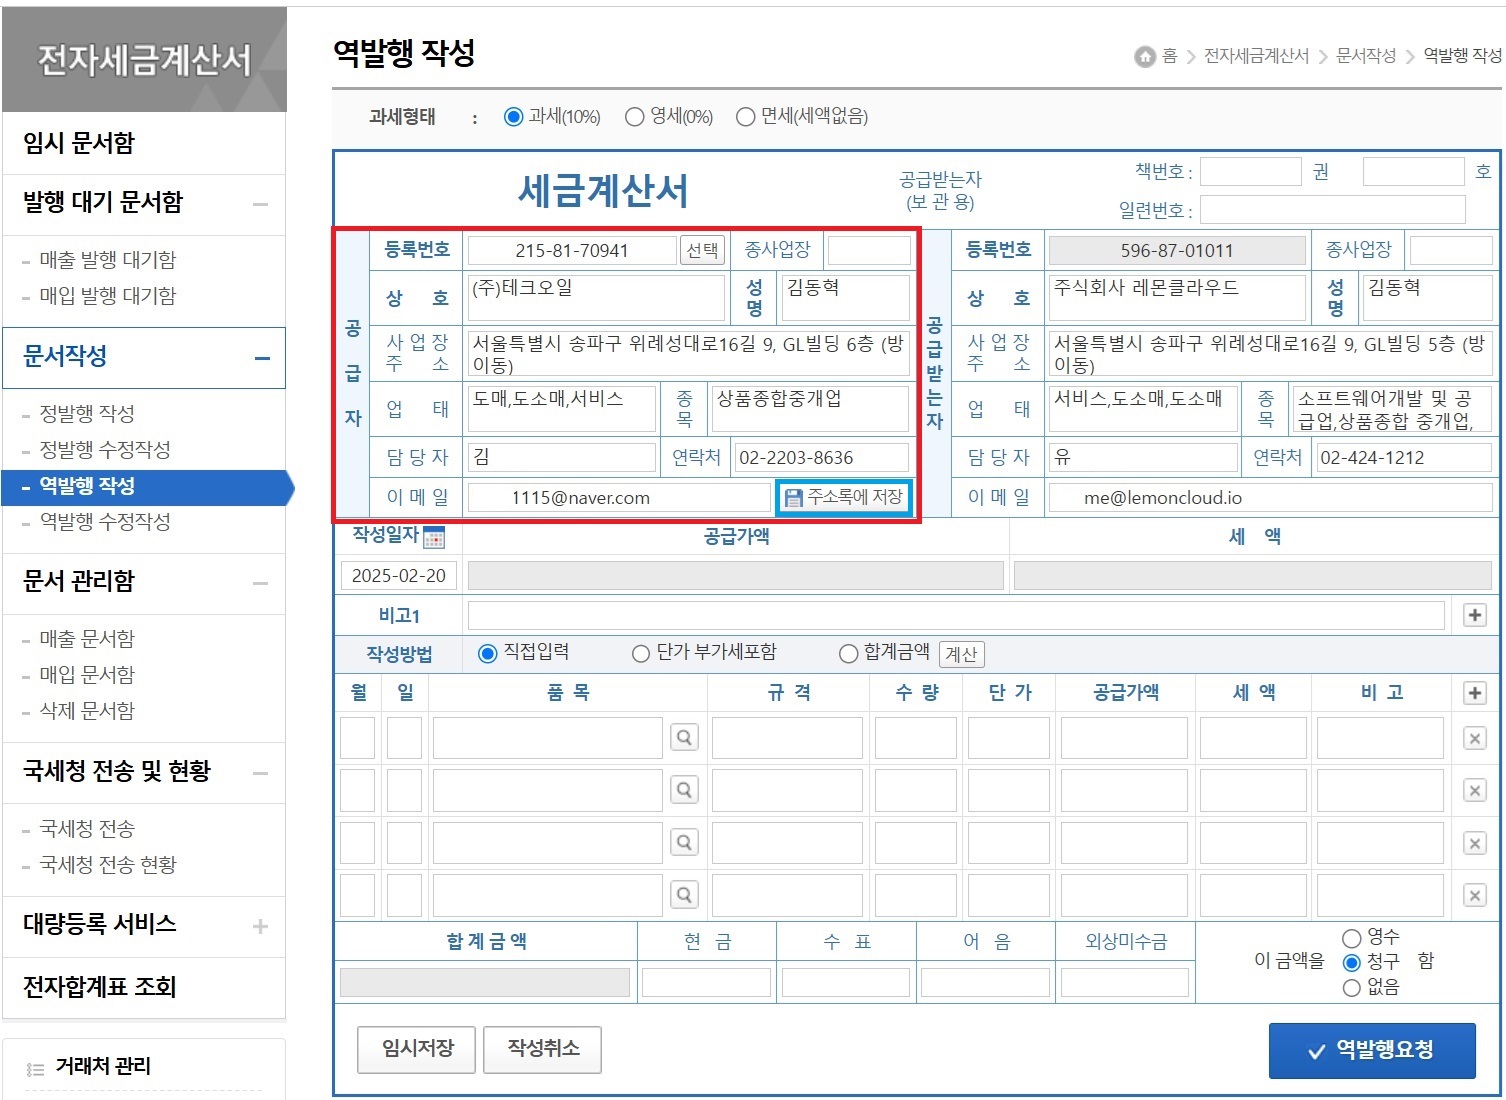Select 면세(세액없음) tax type
Screen dimensions: 1506x1100
(745, 117)
